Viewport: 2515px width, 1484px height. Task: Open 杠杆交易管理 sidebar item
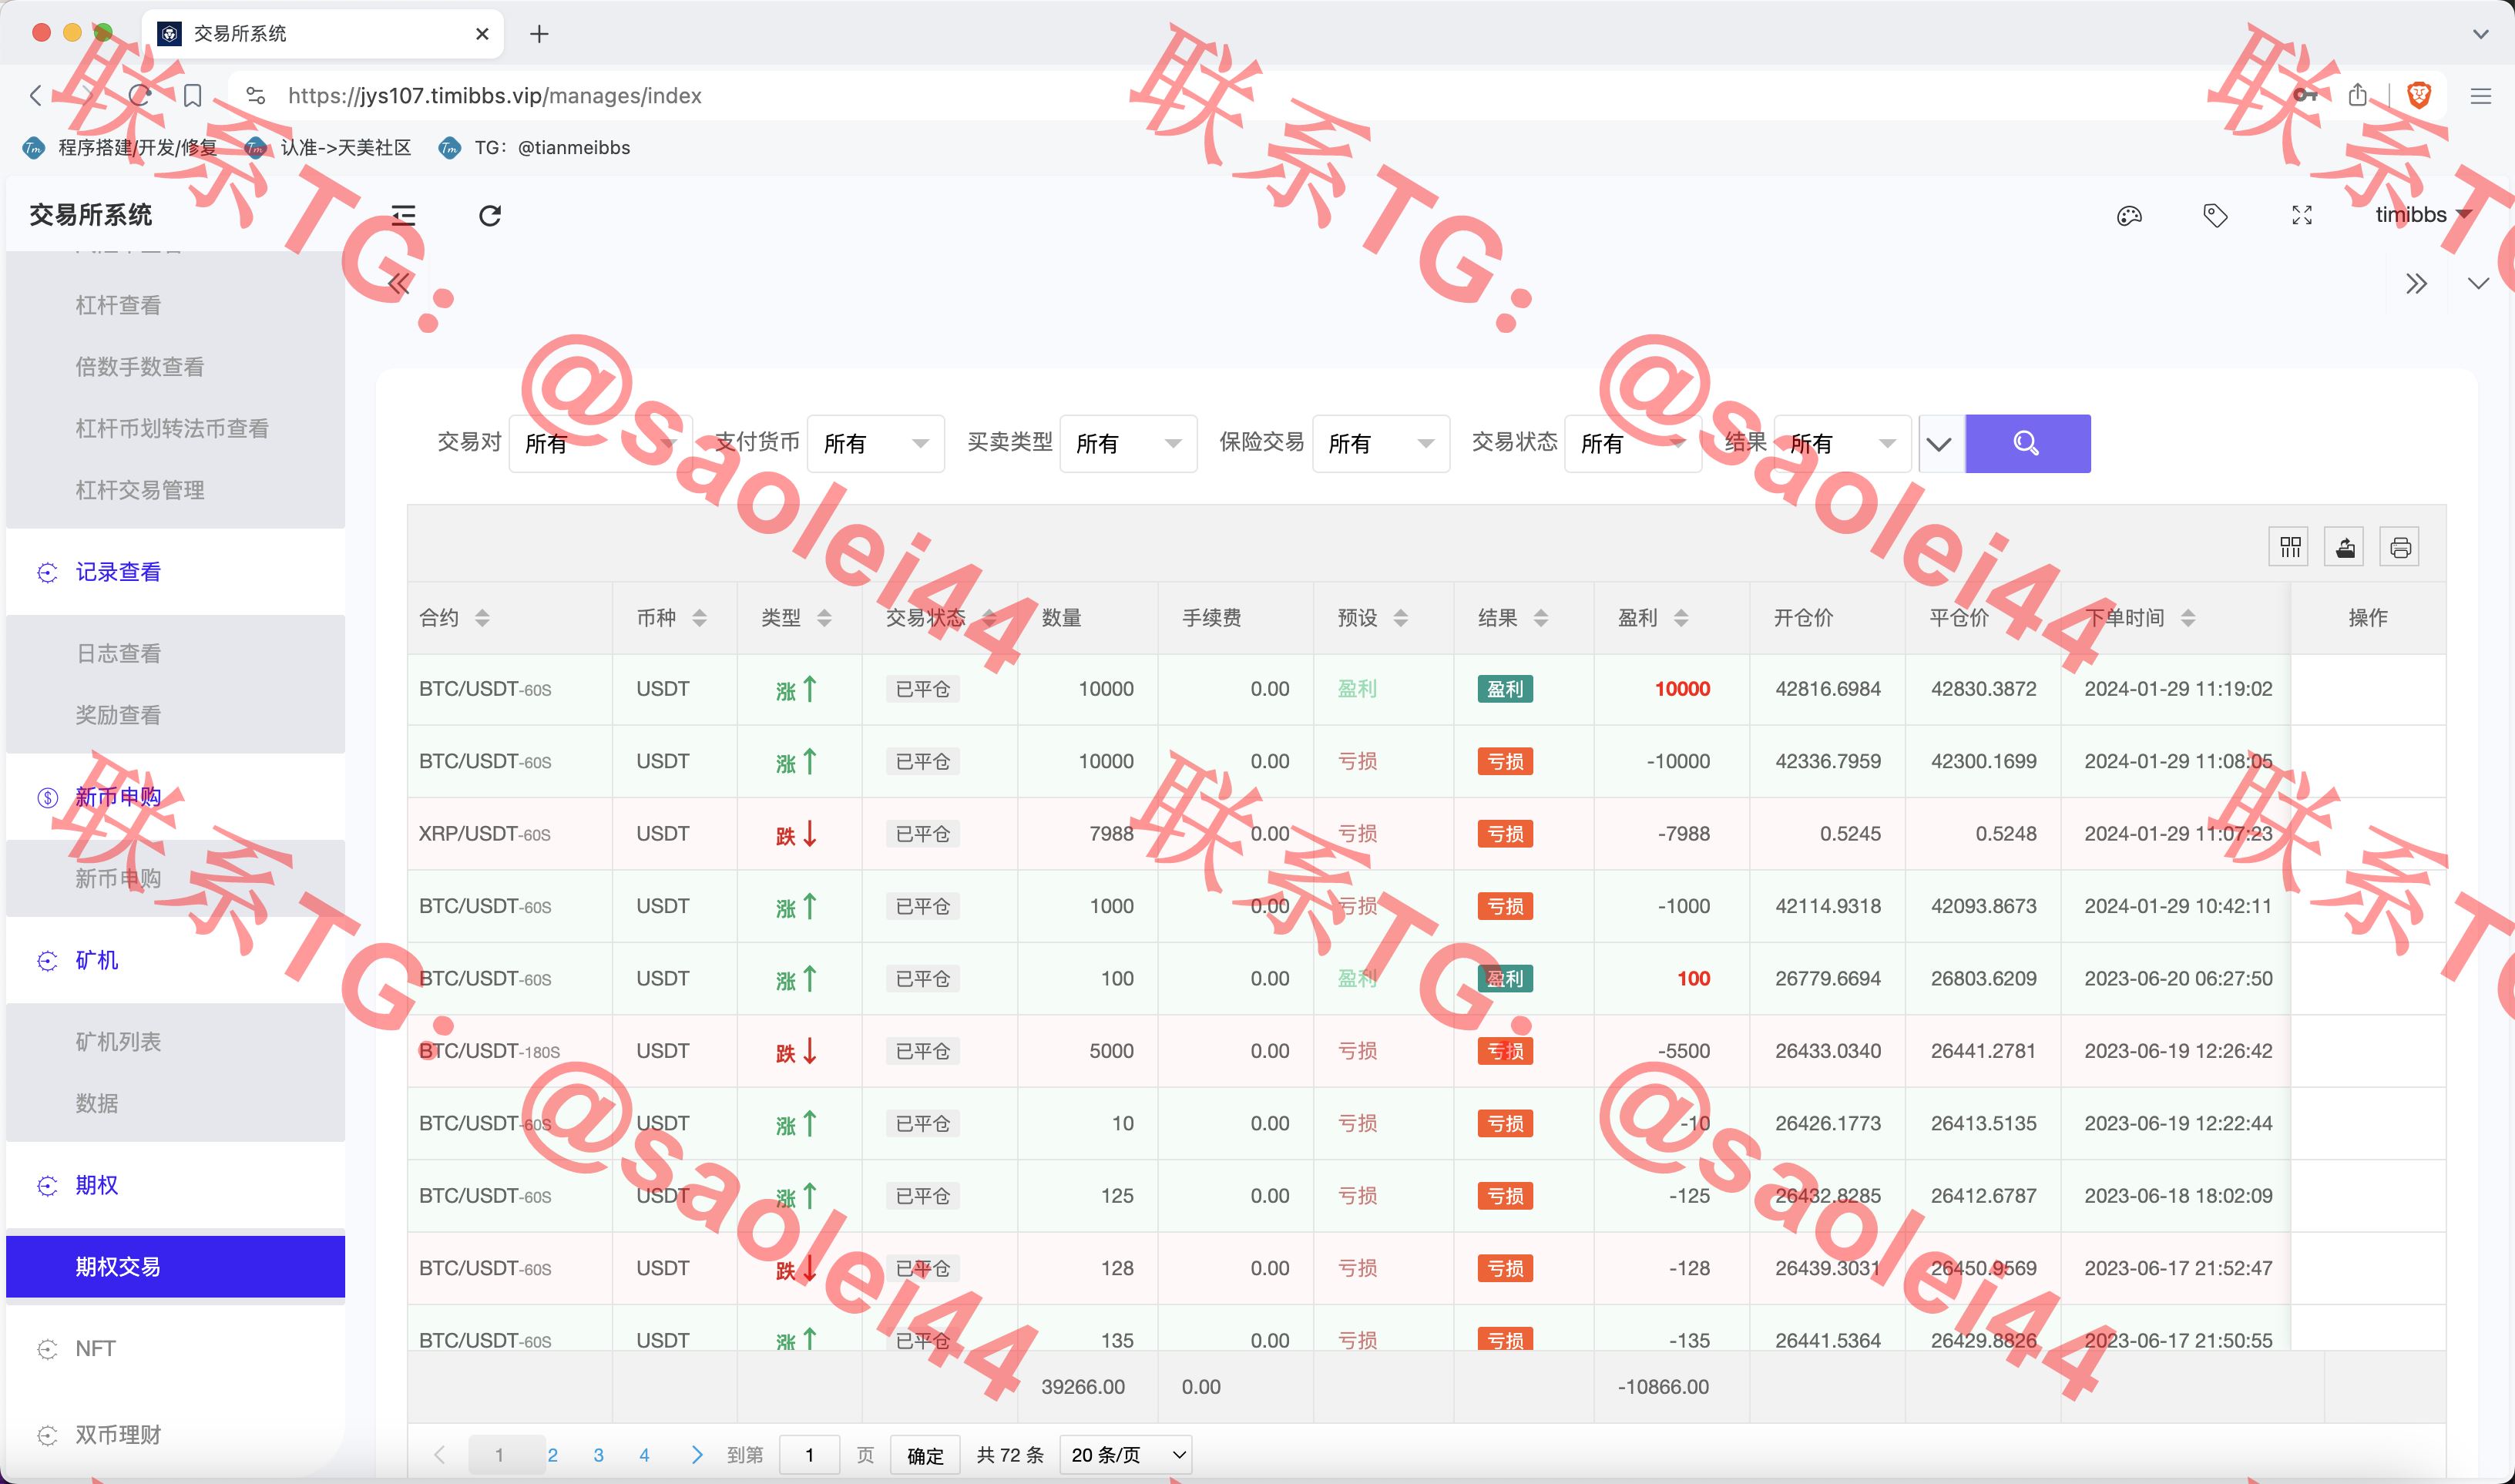pos(175,490)
